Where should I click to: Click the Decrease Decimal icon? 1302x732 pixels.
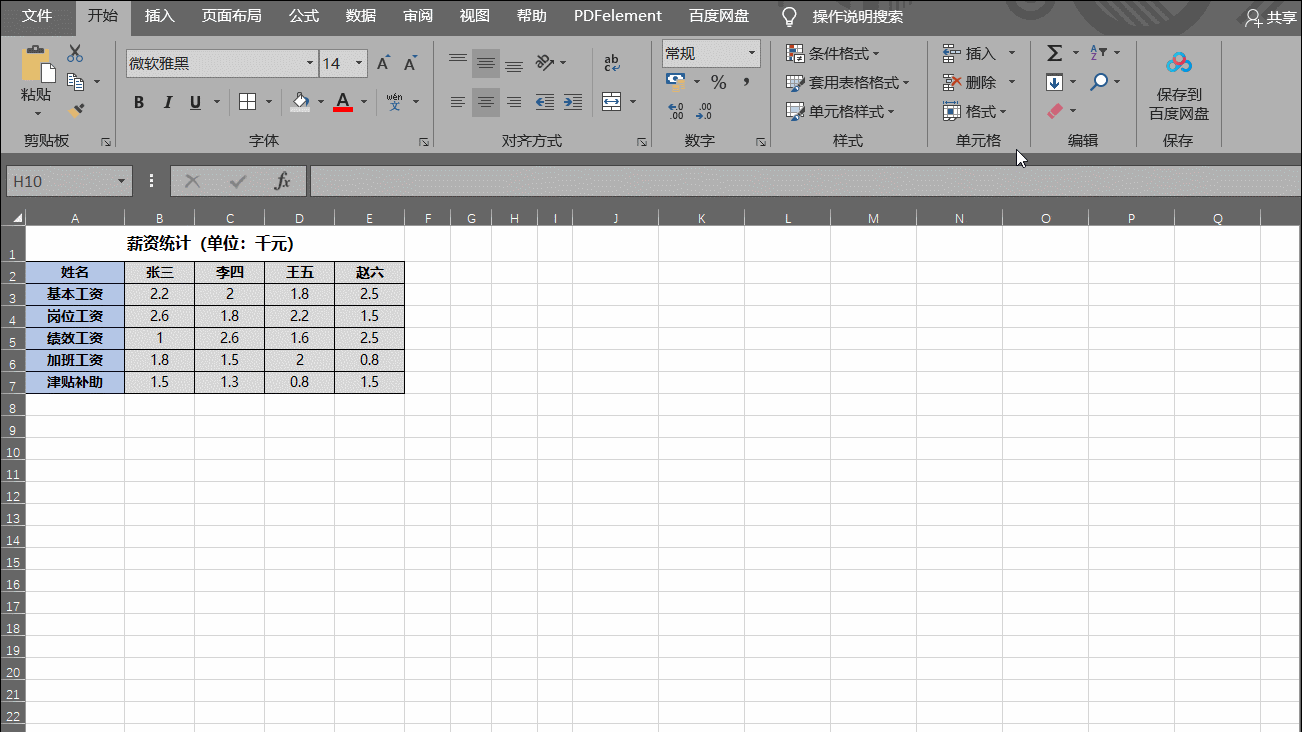pos(704,110)
